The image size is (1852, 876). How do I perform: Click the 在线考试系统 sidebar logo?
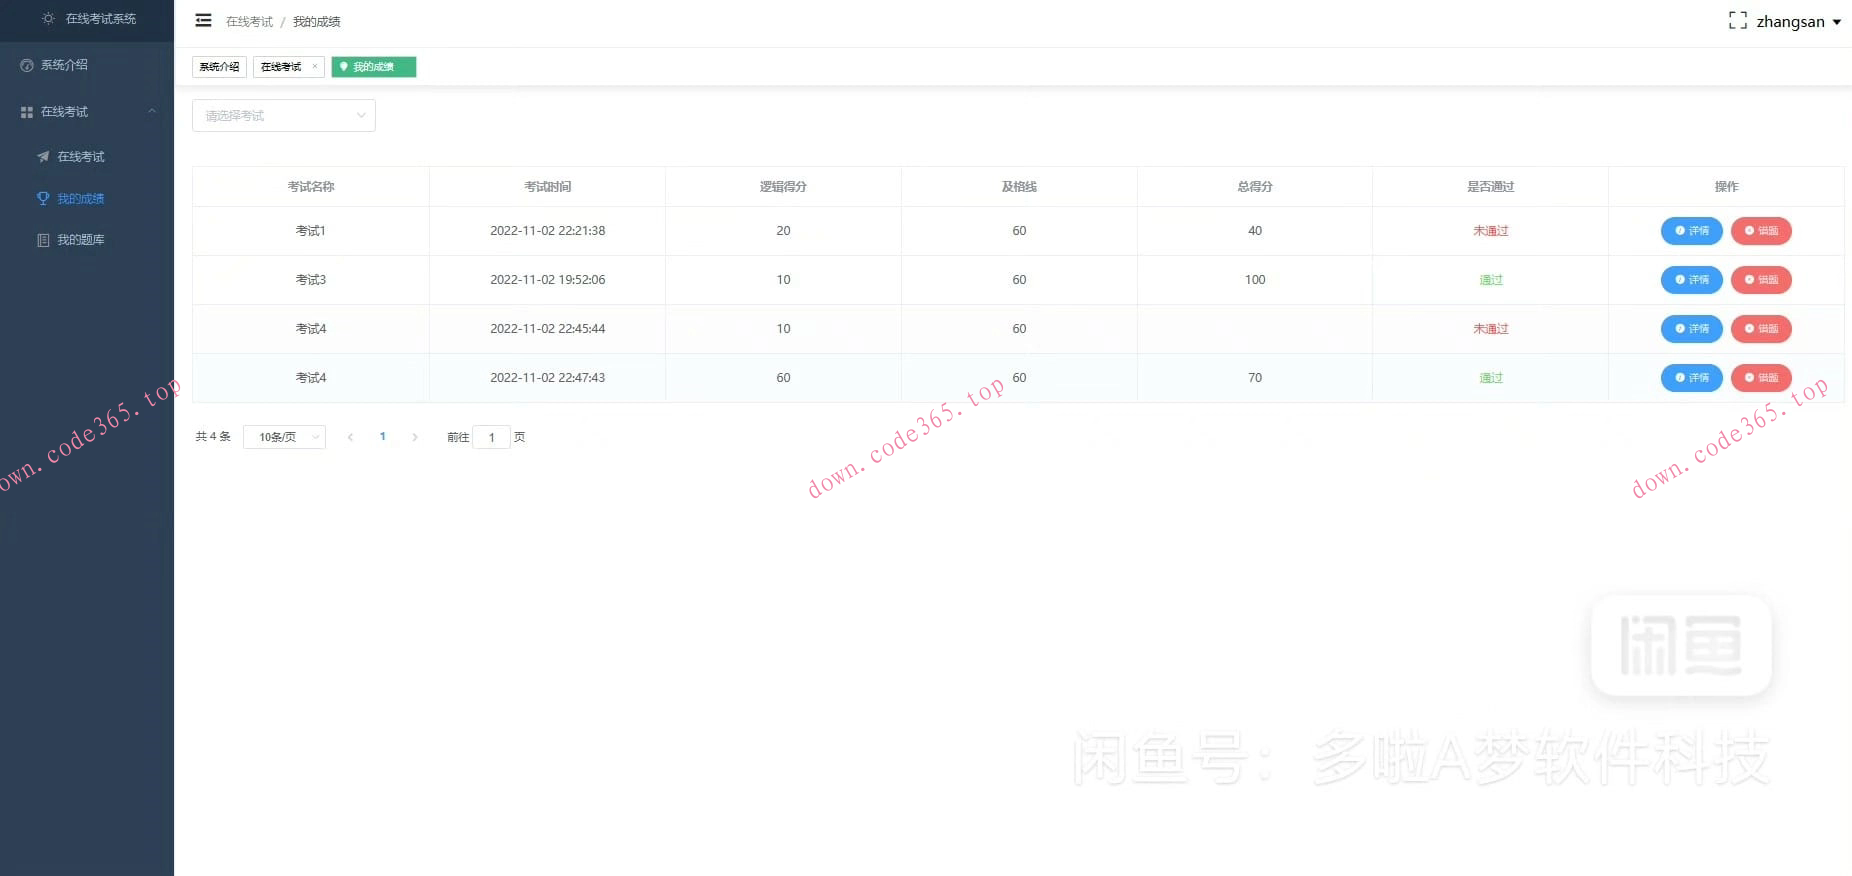coord(88,19)
